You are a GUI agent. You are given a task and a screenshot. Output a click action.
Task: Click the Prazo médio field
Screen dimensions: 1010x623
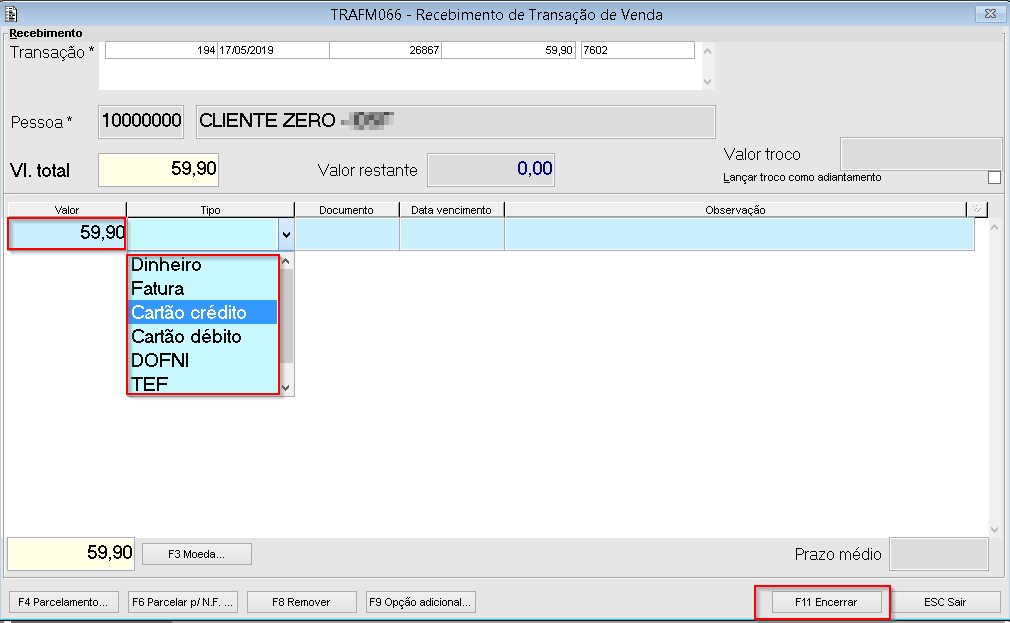pos(939,554)
